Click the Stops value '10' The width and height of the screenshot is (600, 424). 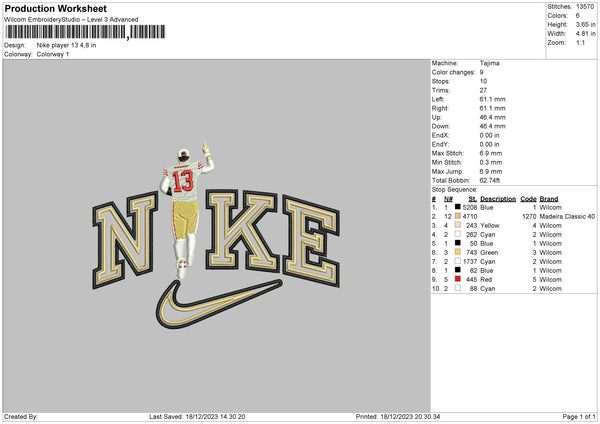(483, 81)
